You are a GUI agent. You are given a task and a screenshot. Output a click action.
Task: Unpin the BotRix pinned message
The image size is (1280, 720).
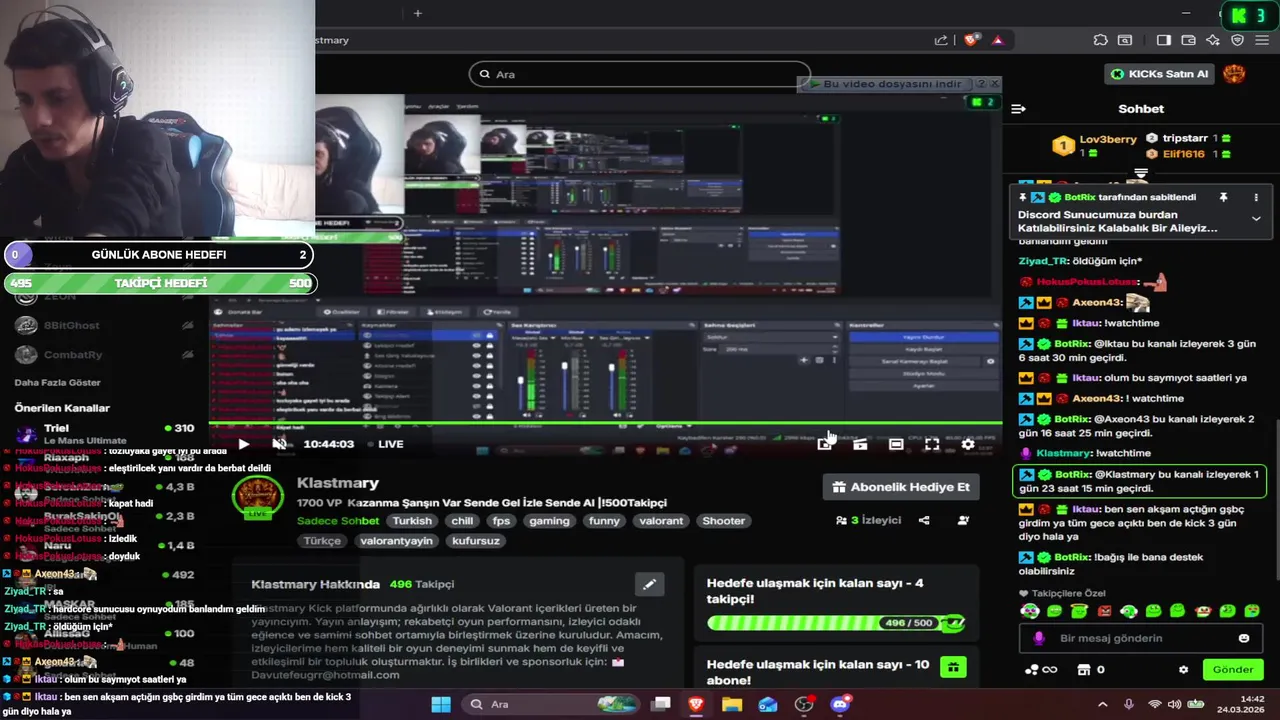(x=1223, y=198)
